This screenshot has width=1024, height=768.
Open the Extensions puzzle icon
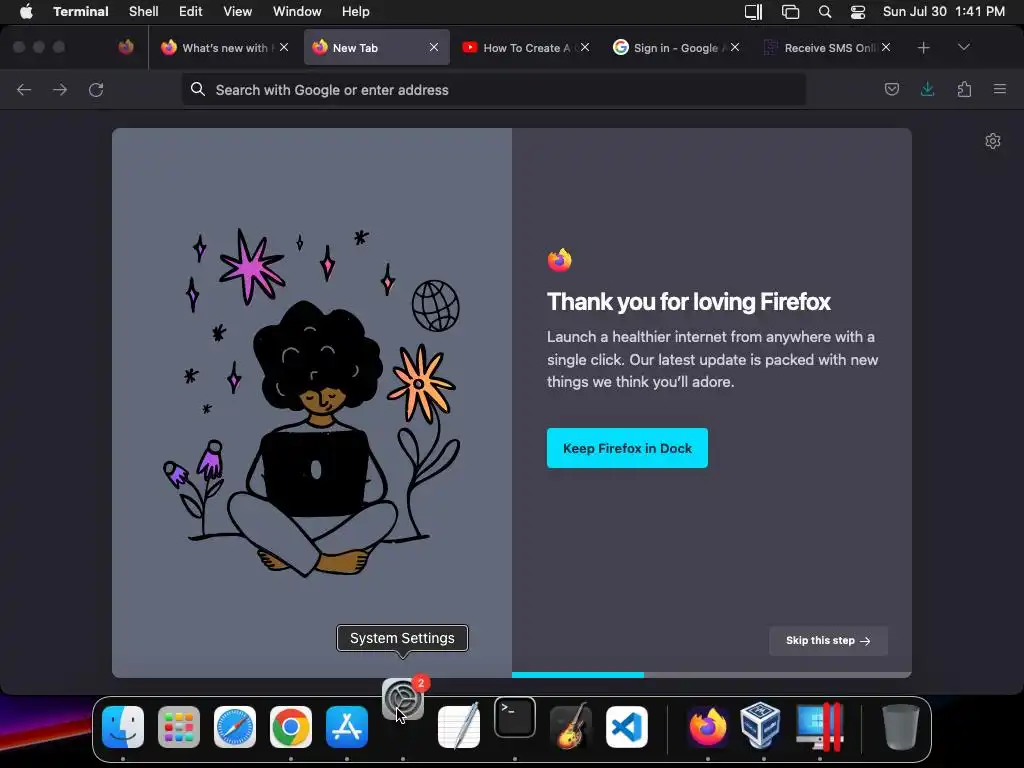964,89
